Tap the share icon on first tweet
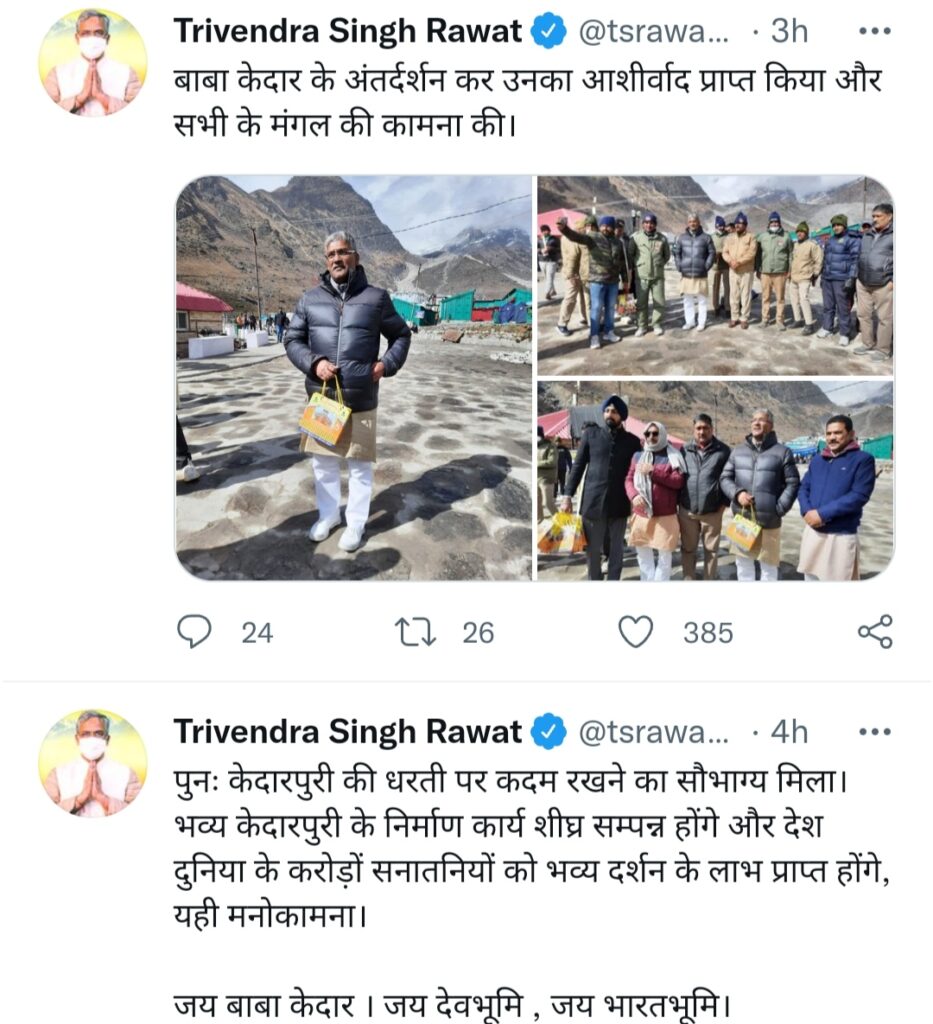The image size is (933, 1024). (875, 632)
